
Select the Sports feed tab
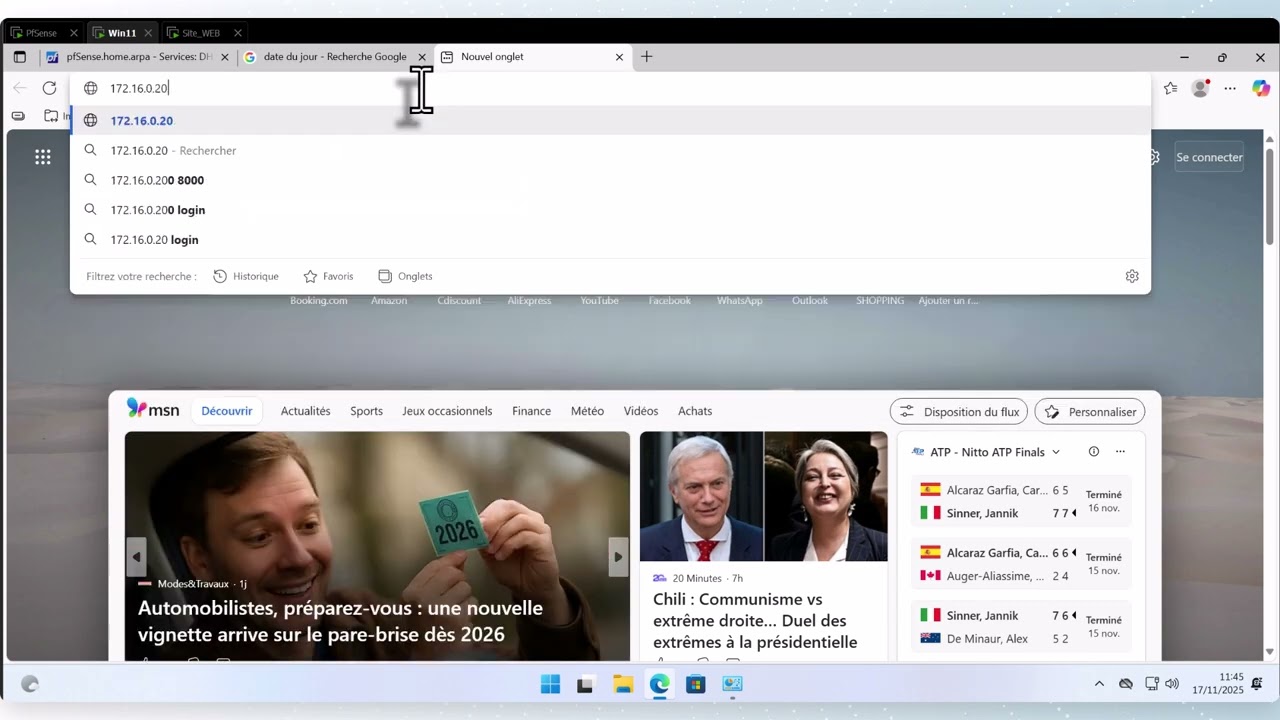click(x=366, y=411)
